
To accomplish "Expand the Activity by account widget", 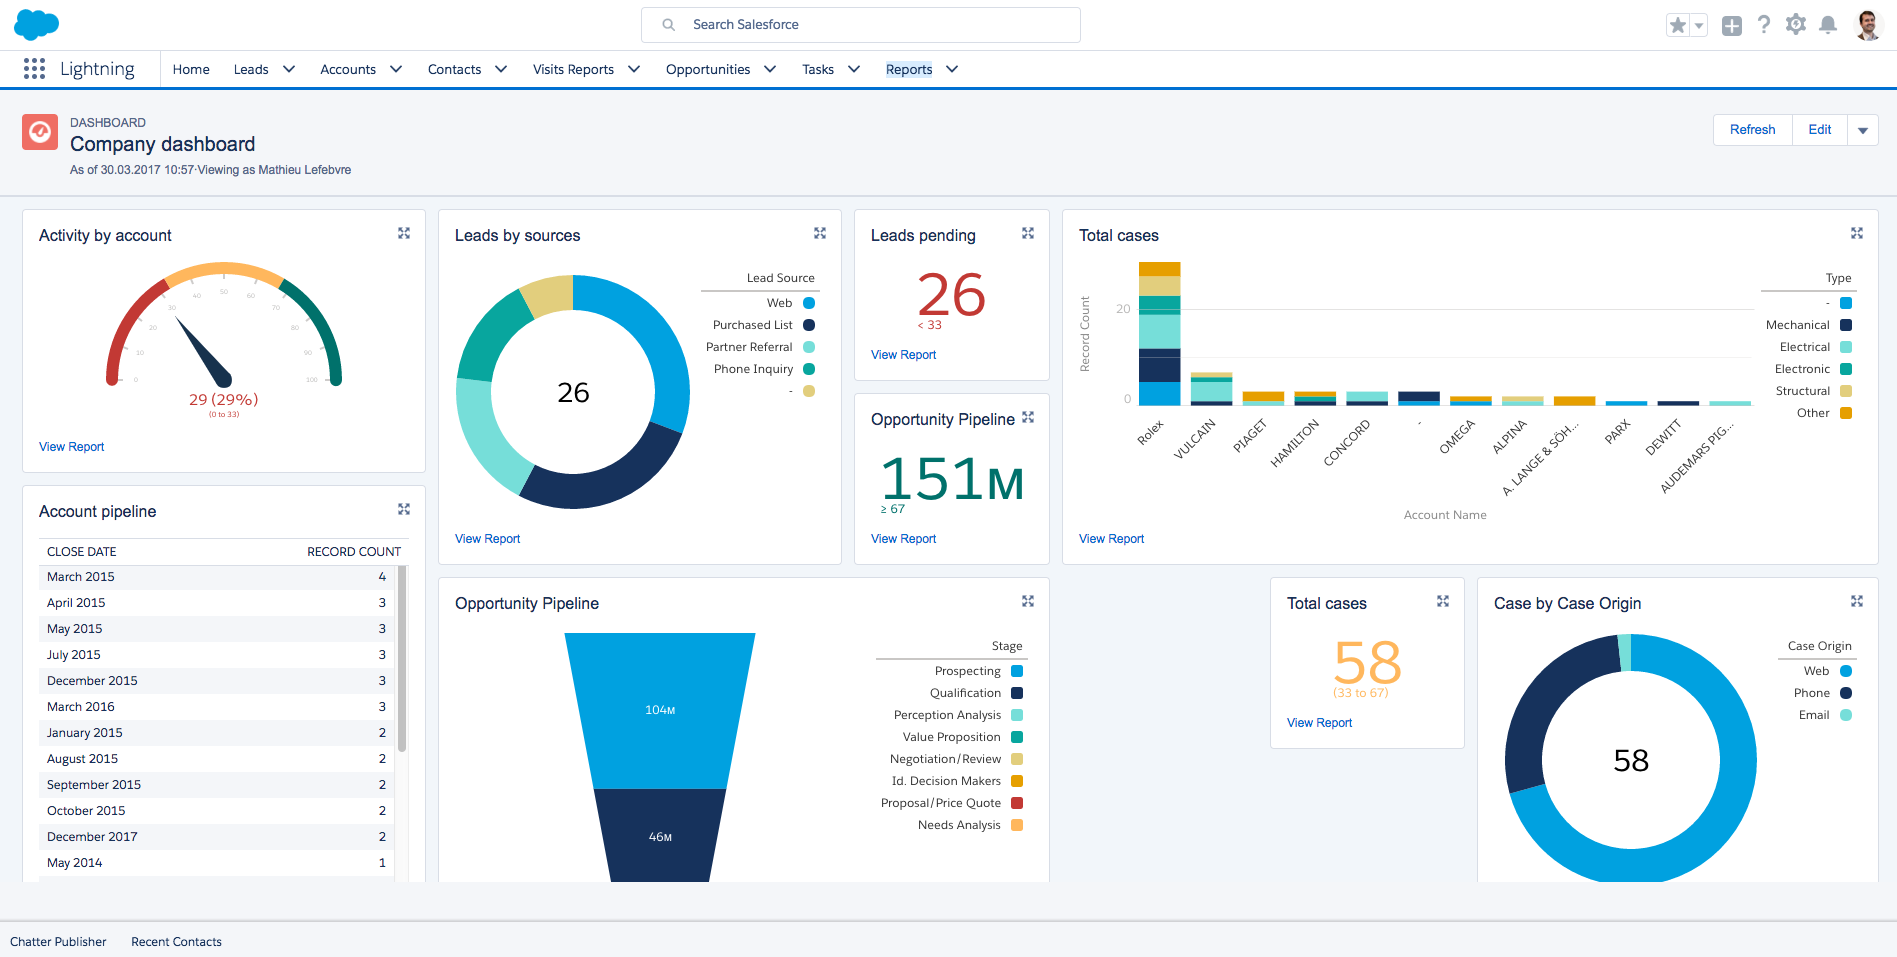I will coord(404,233).
